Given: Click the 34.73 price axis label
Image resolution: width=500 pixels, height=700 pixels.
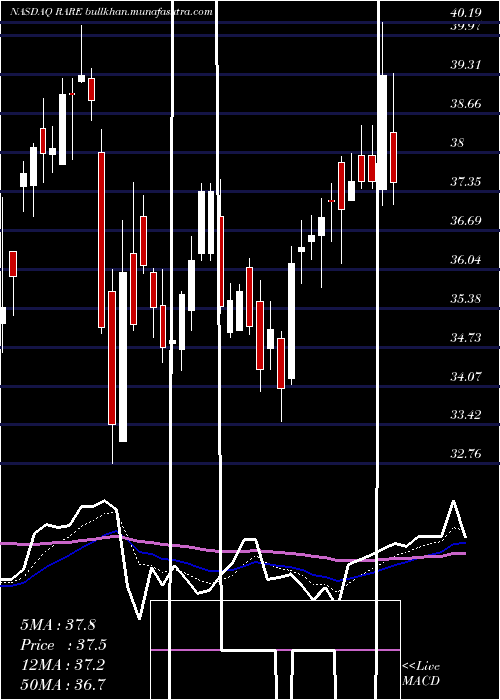Looking at the screenshot, I should pos(466,338).
